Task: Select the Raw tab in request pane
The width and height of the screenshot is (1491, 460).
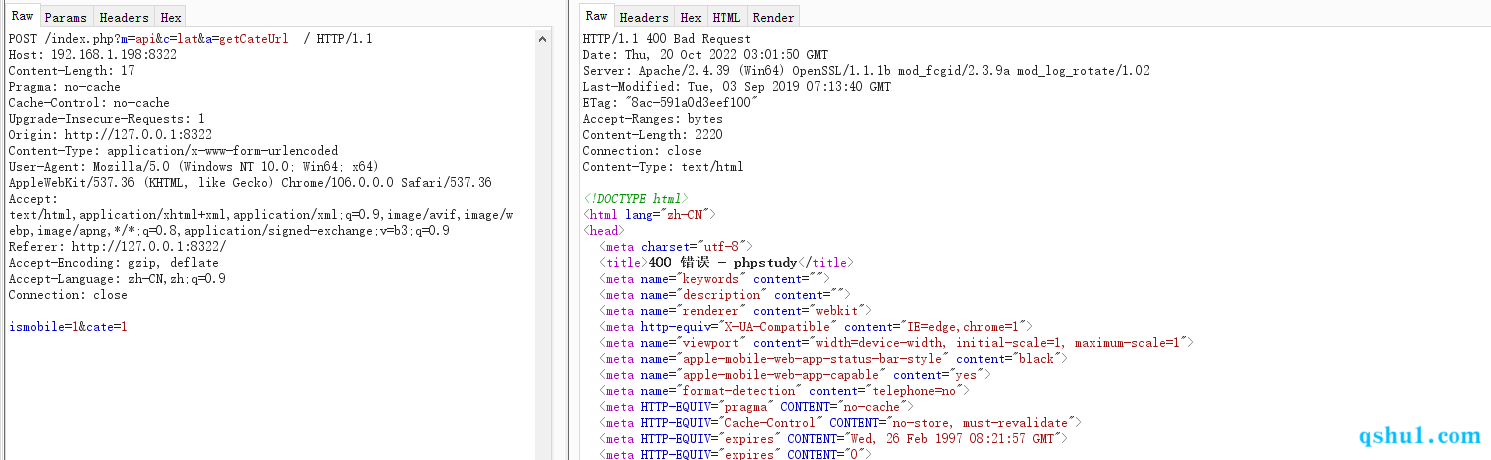Action: click(22, 16)
